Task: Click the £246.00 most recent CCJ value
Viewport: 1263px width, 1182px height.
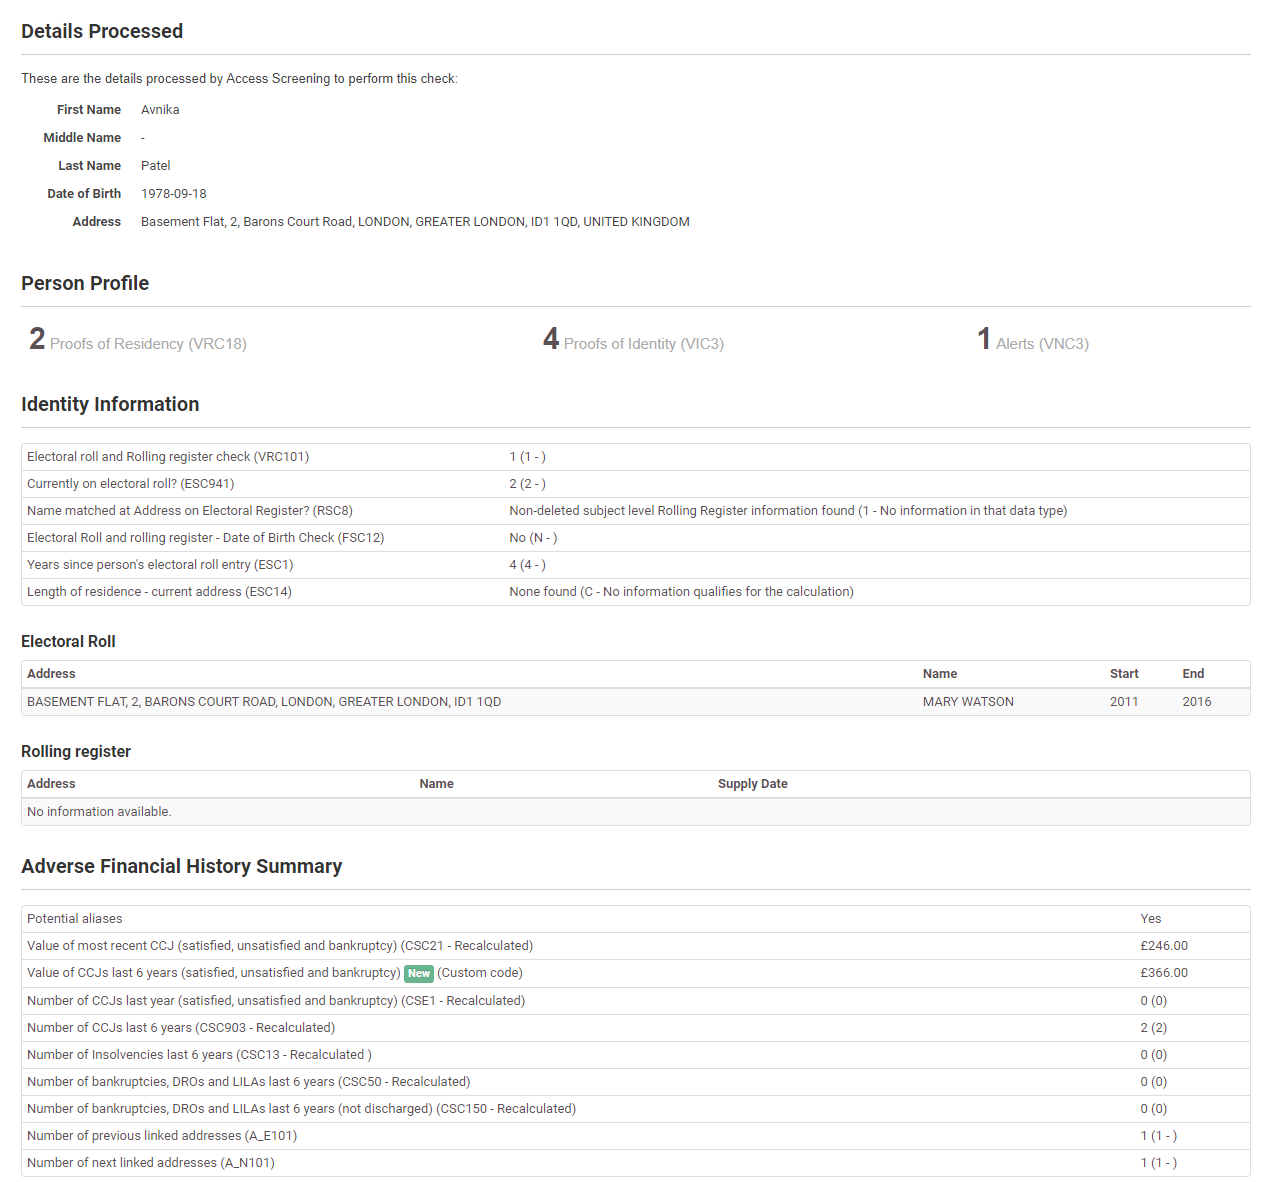Action: (x=1164, y=946)
